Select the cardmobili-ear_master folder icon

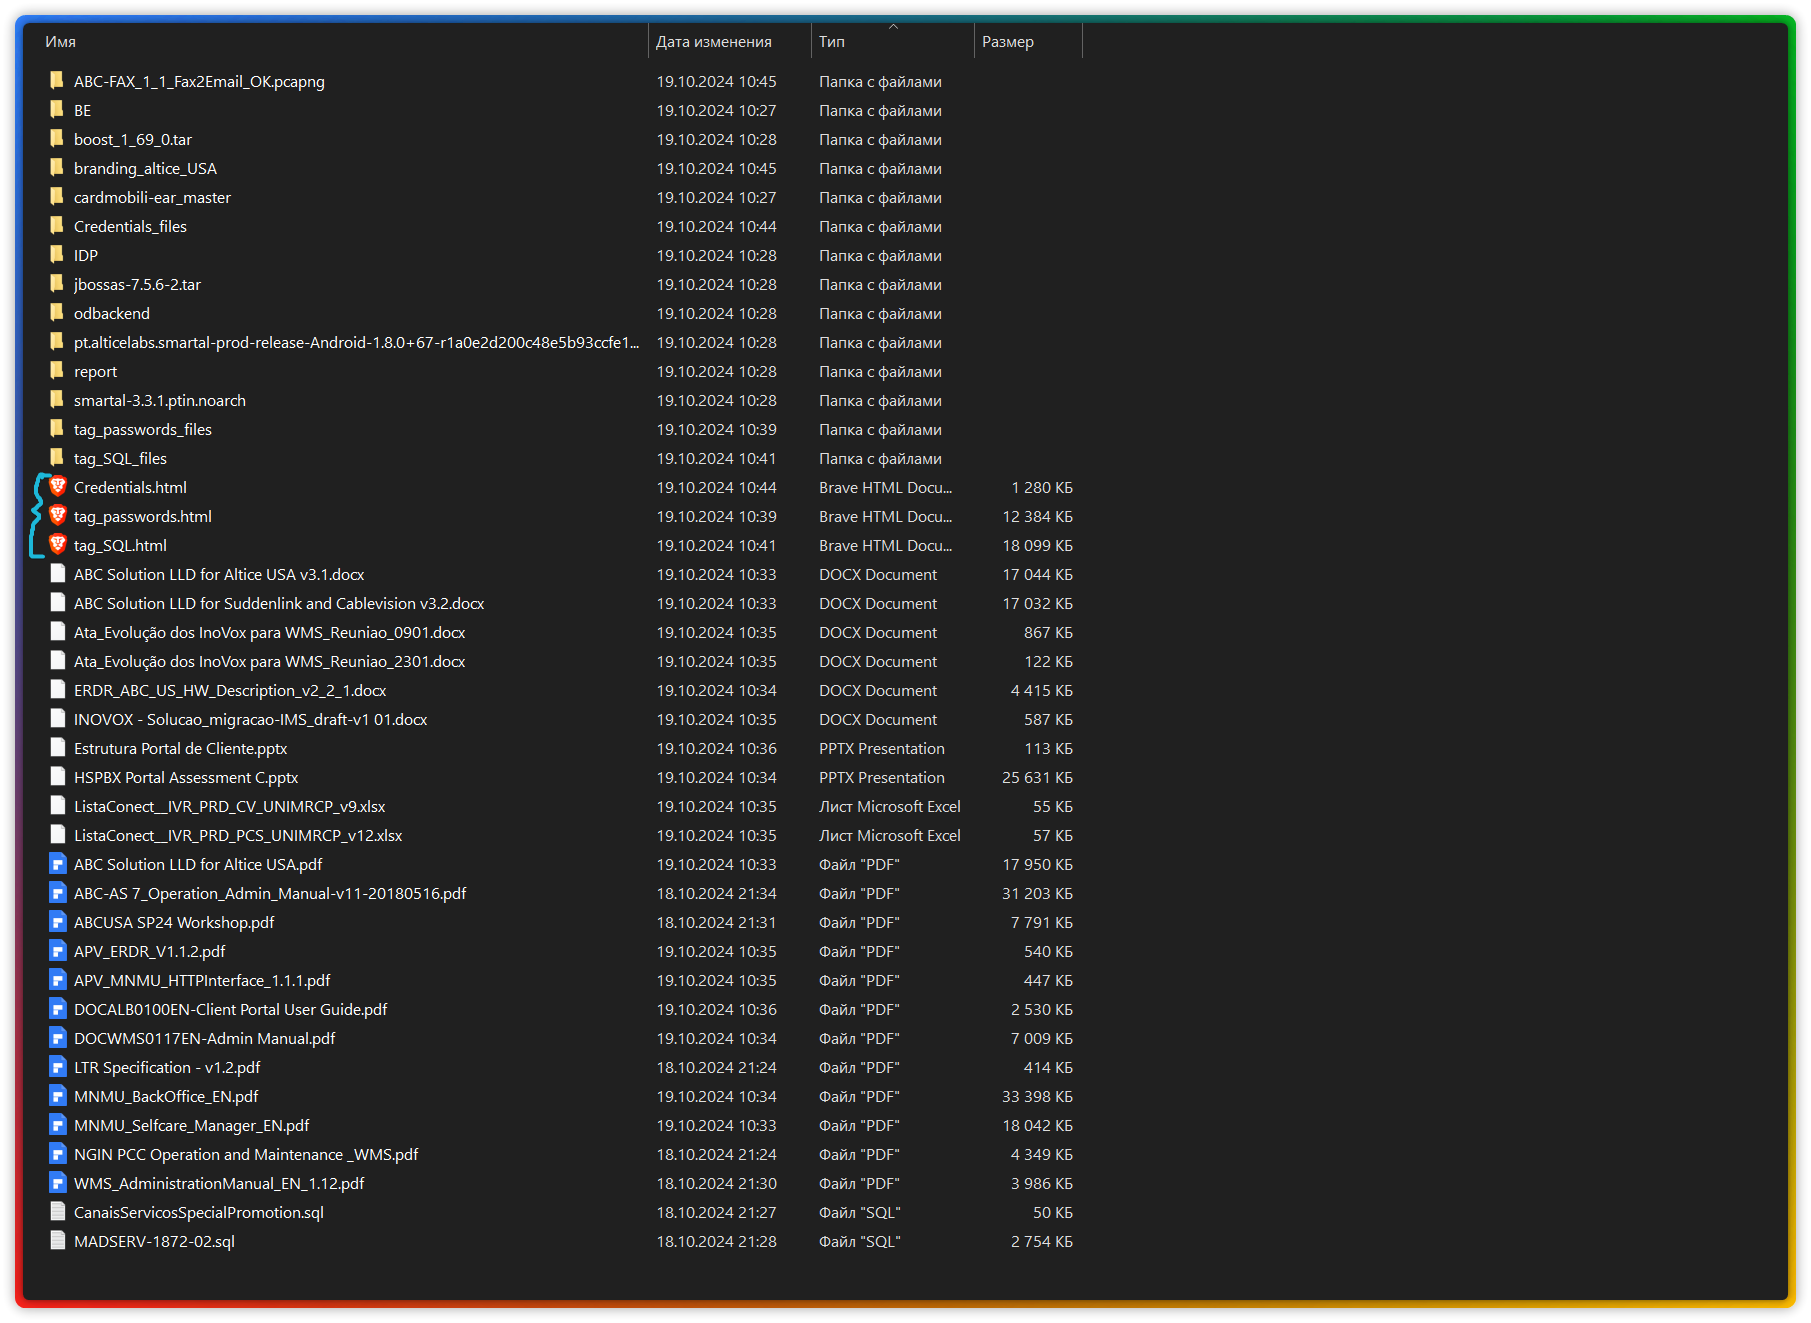57,197
